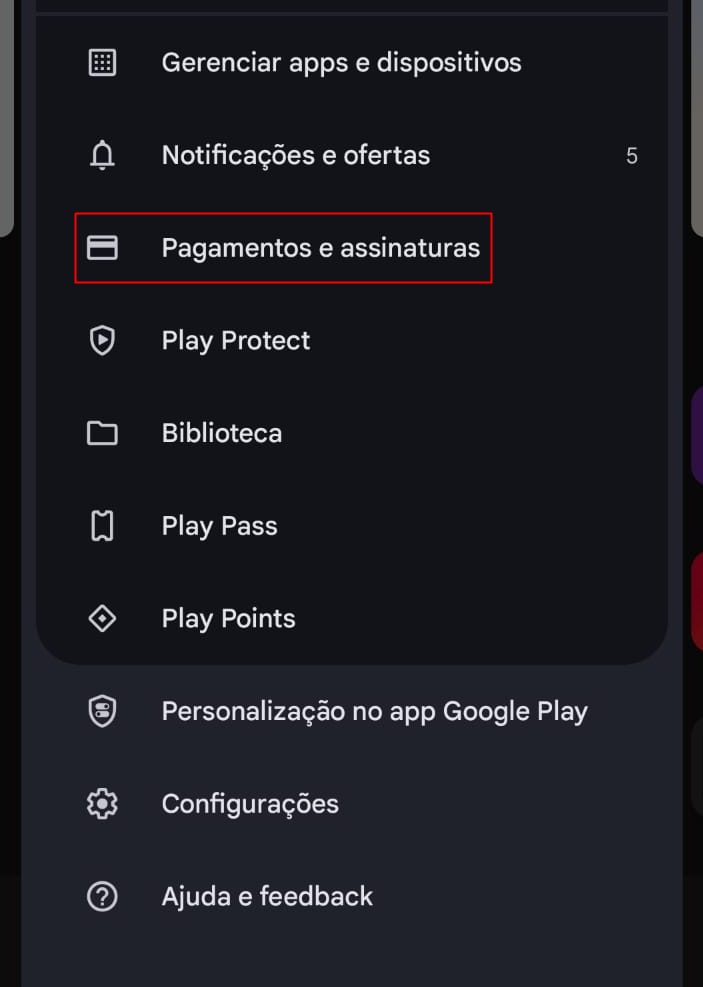Tap the Biblioteca folder icon
703x987 pixels.
click(102, 433)
